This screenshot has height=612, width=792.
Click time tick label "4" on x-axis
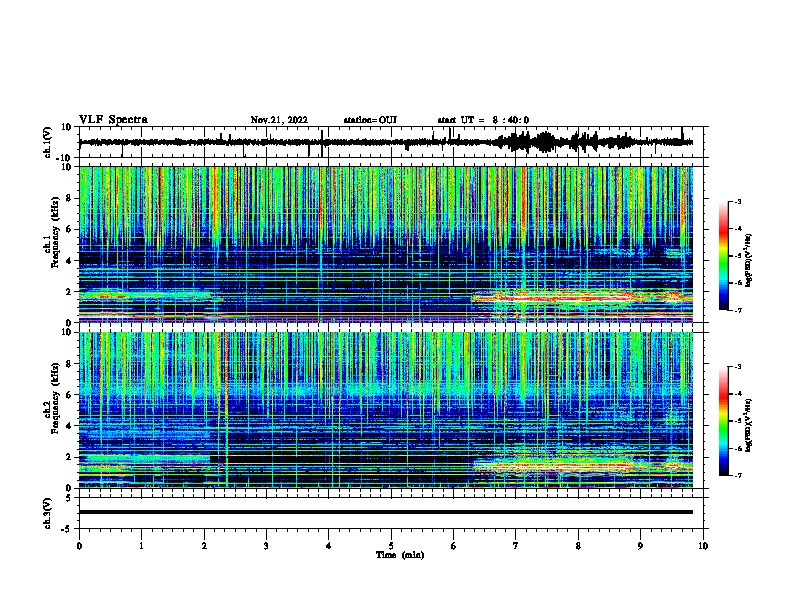point(329,546)
